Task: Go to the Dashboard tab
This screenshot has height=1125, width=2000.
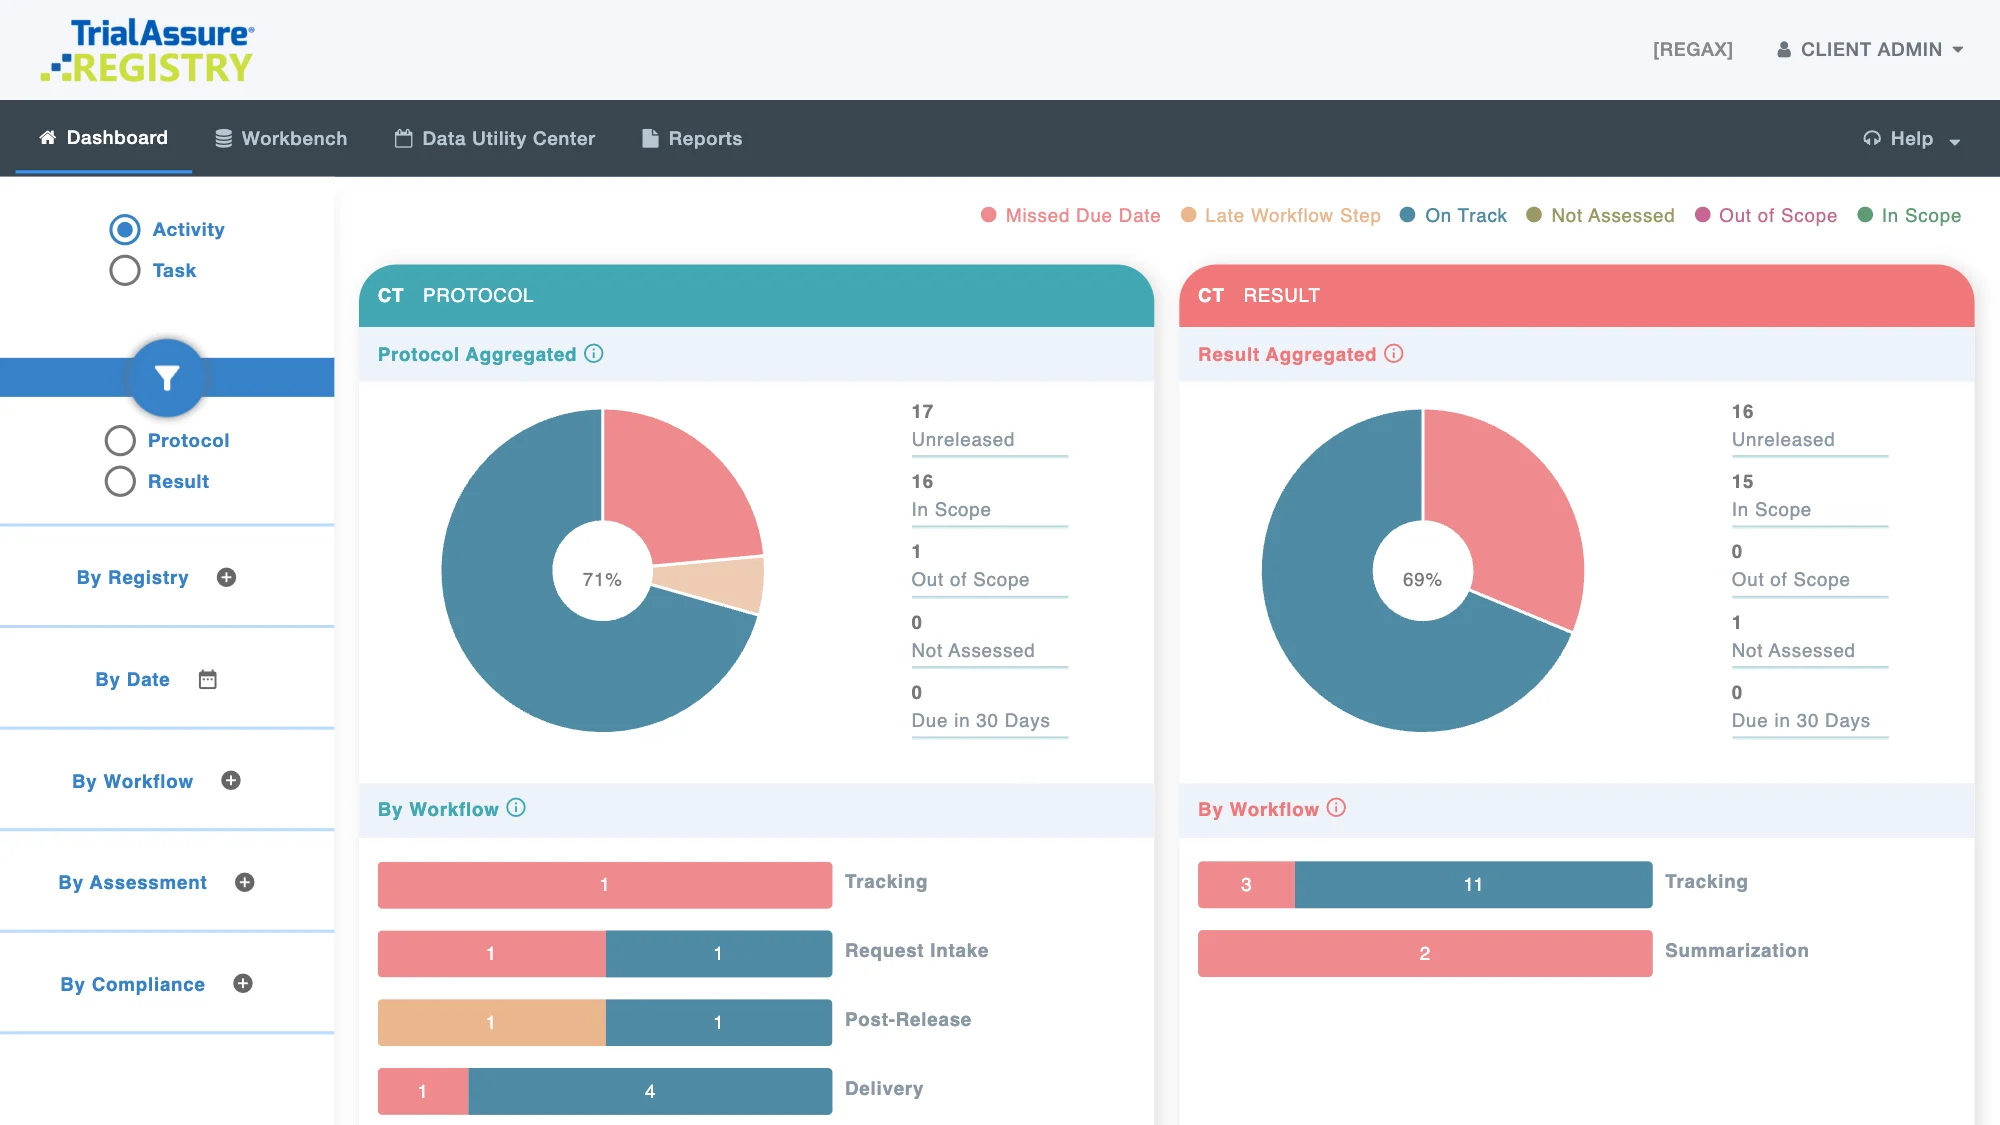Action: coord(103,138)
